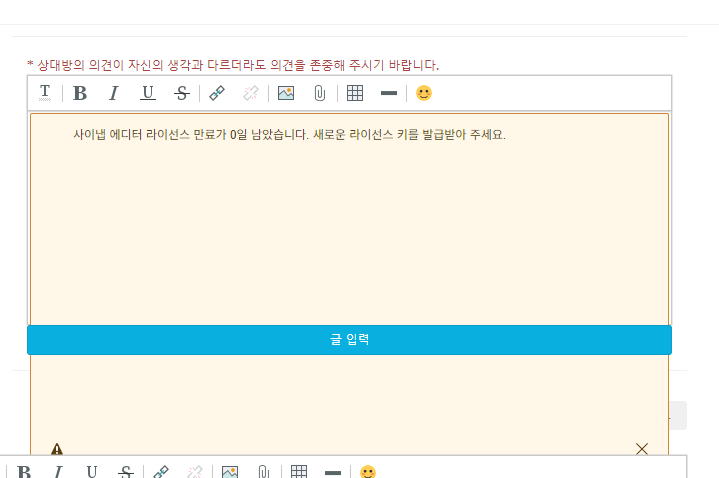Attach file via upper toolbar paperclip icon

[320, 93]
